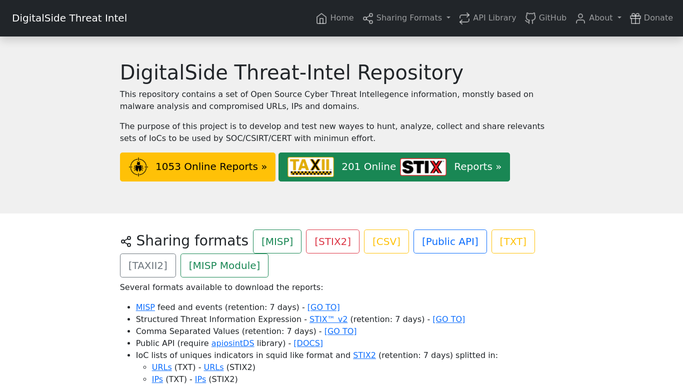Click the bug target icon on yellow button
The width and height of the screenshot is (683, 384).
coord(138,167)
